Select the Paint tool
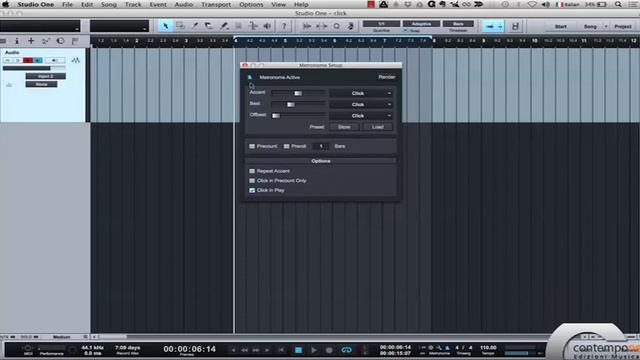 [x=224, y=26]
